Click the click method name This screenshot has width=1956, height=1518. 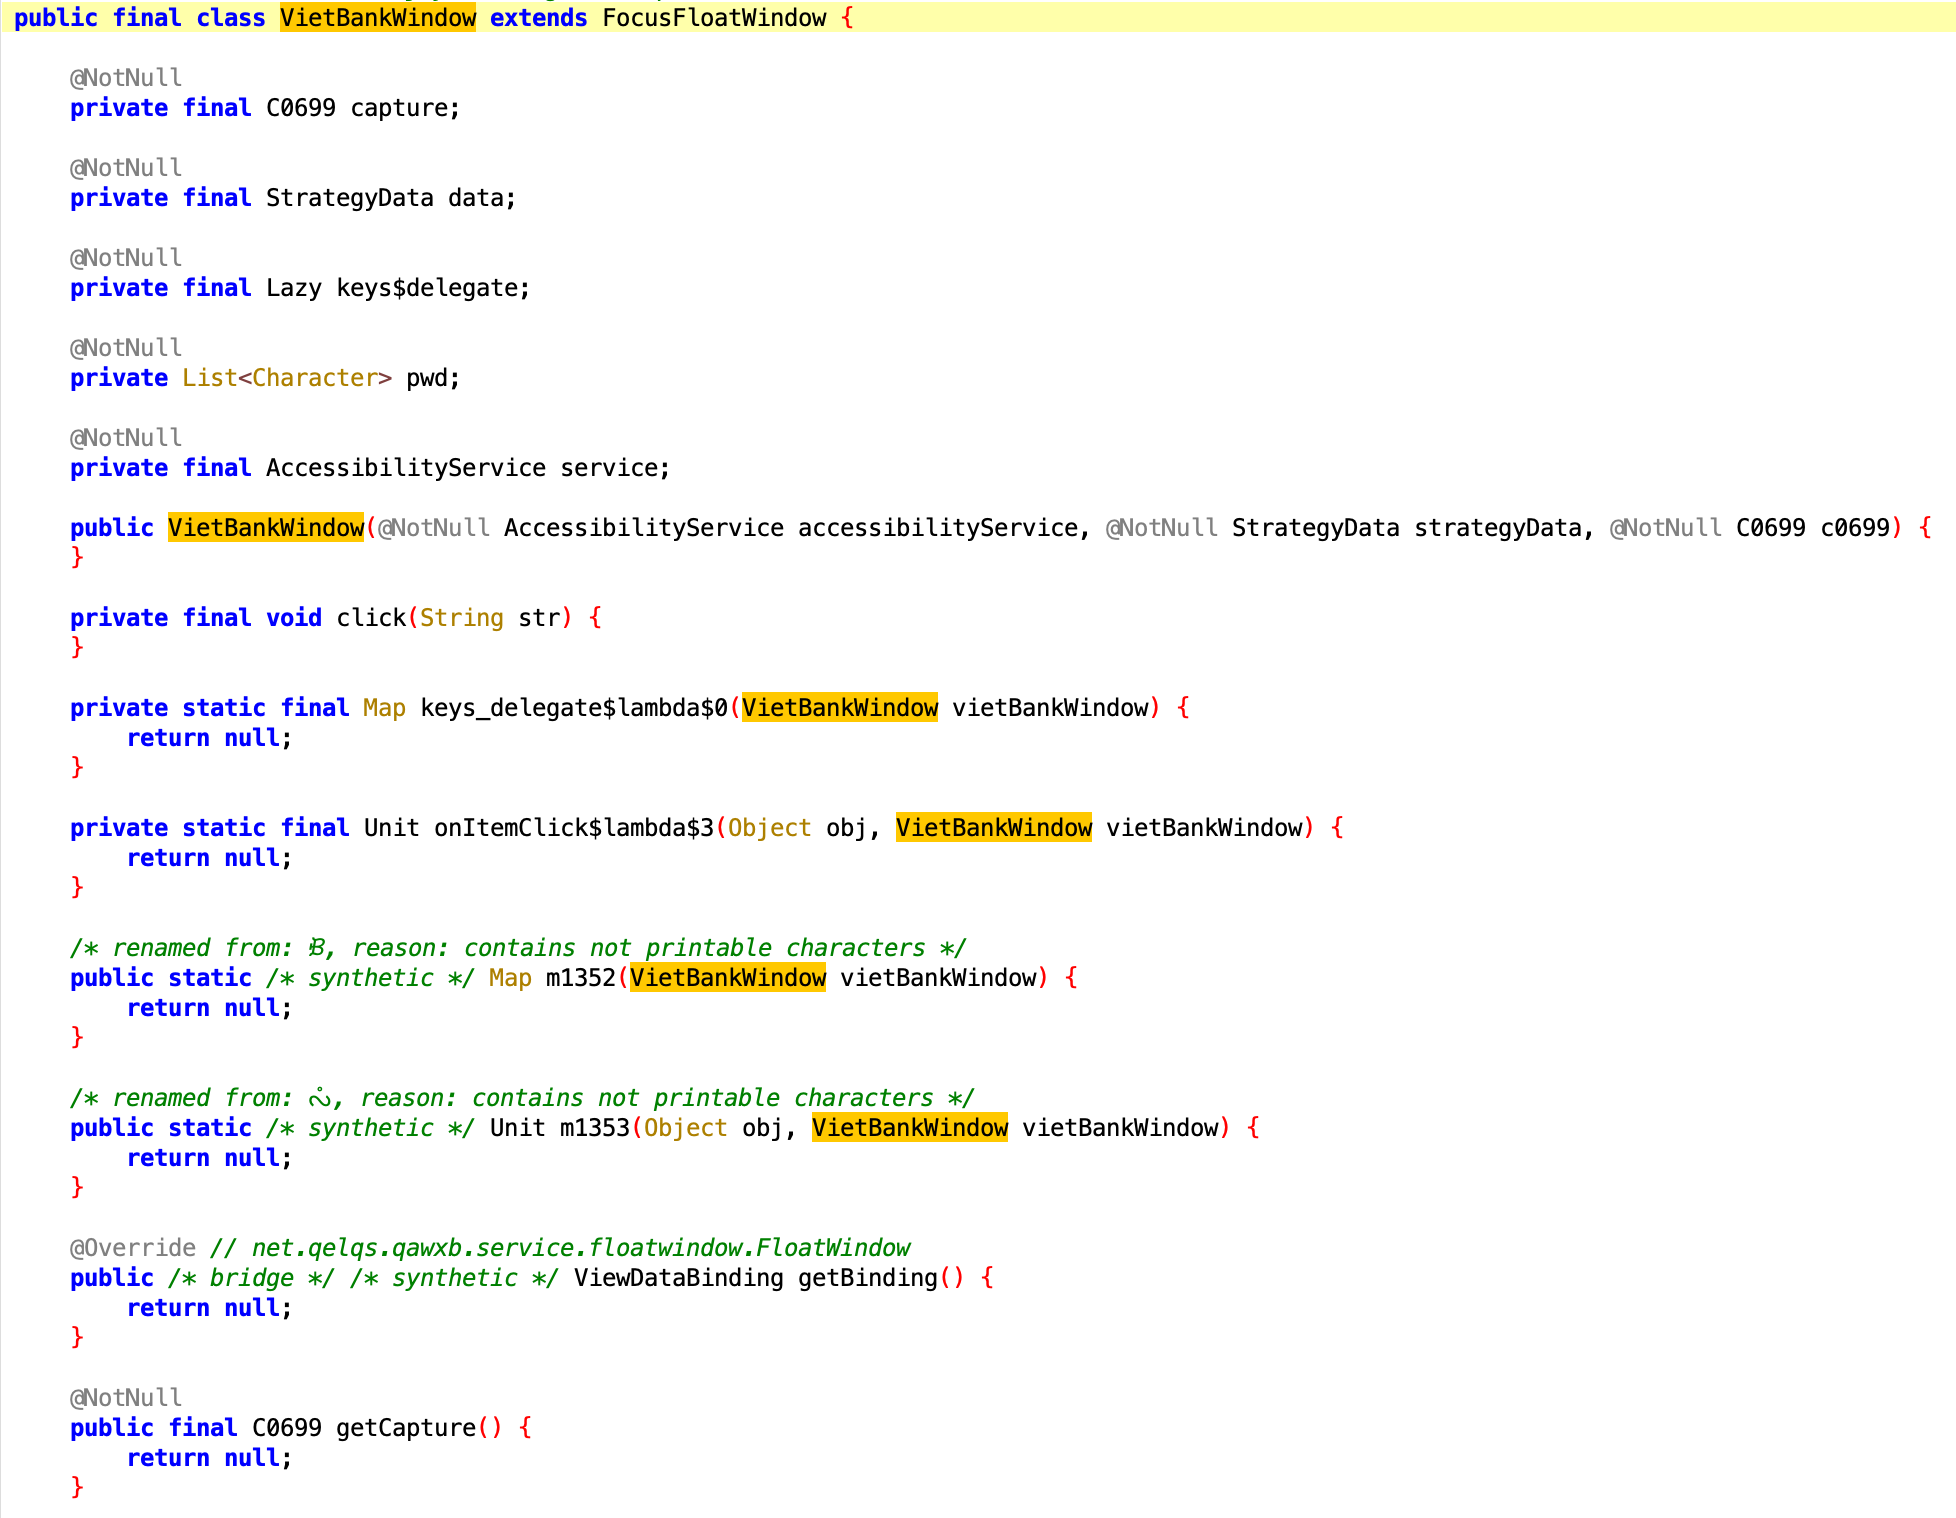(x=370, y=618)
